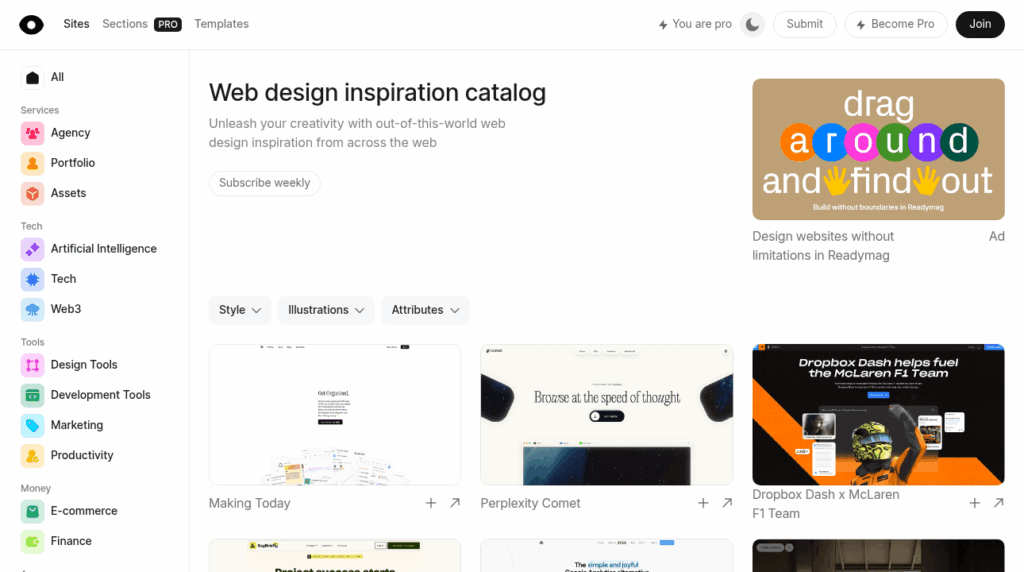Click the Services section label
This screenshot has width=1024, height=572.
[40, 110]
